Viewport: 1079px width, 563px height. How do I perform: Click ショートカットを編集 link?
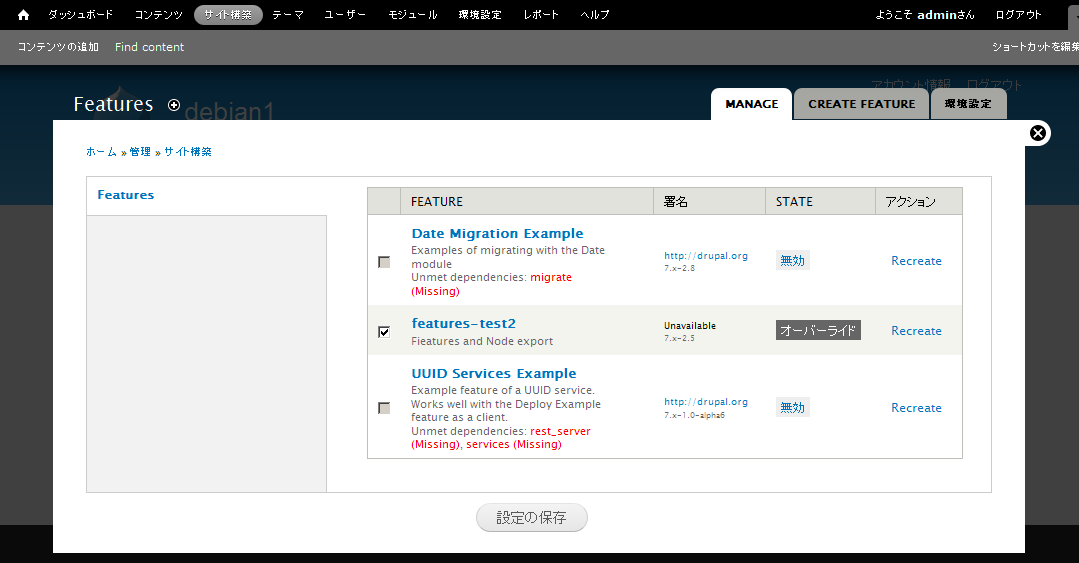point(1035,47)
